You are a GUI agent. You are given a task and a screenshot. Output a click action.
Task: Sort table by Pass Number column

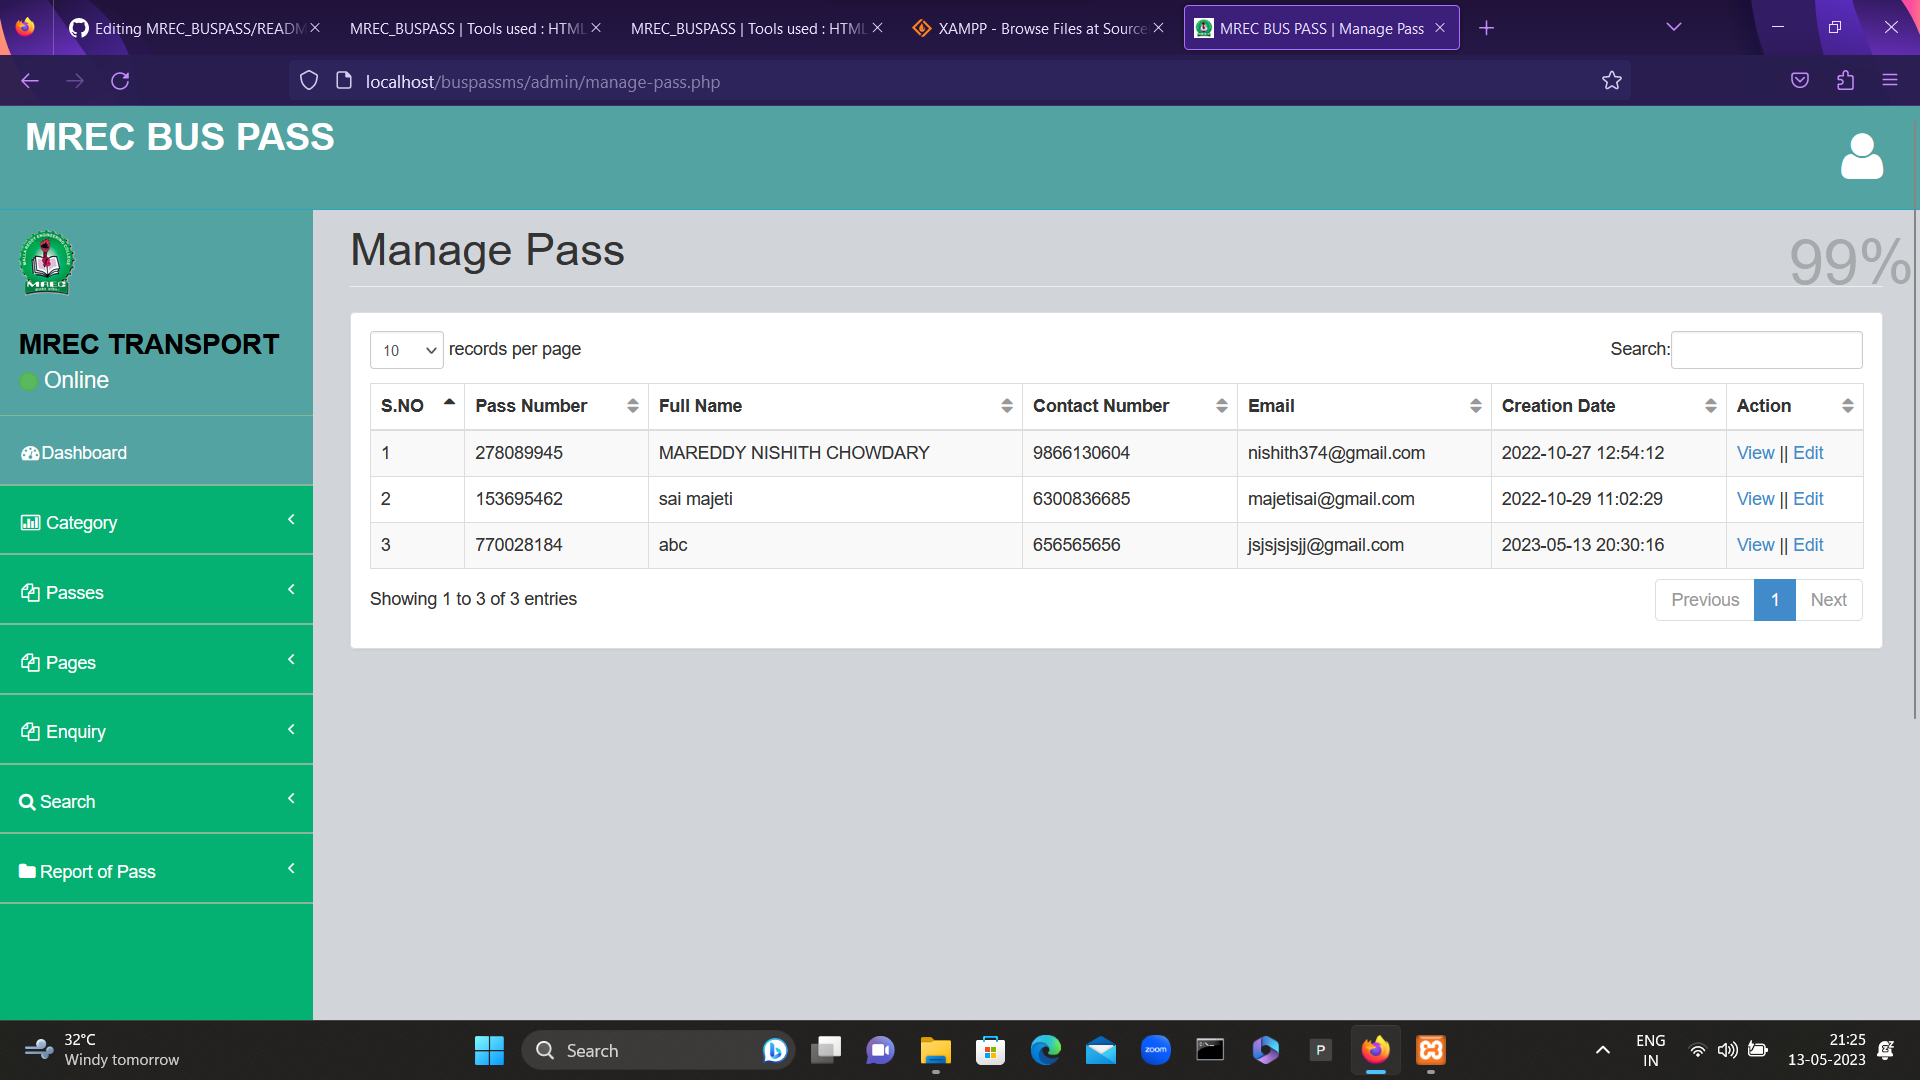click(556, 406)
